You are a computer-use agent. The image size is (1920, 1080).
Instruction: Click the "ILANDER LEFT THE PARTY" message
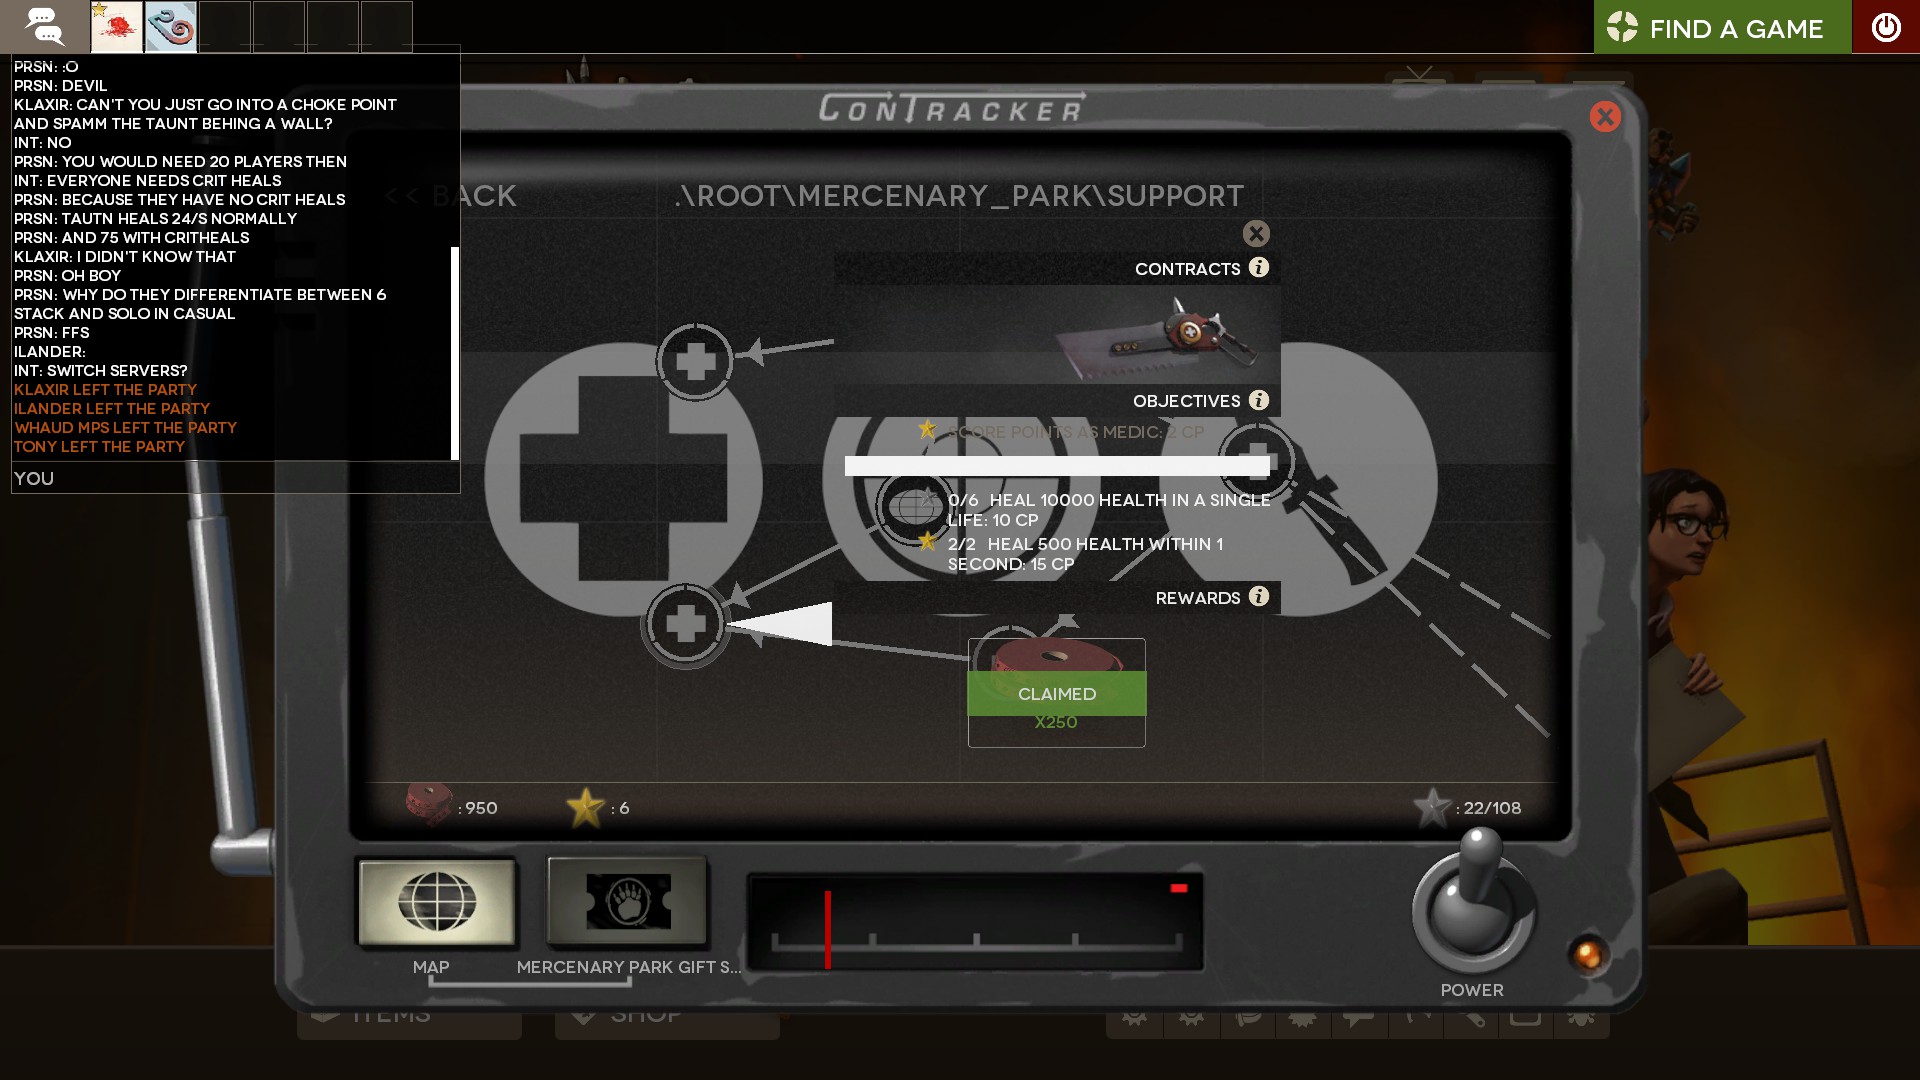coord(112,409)
